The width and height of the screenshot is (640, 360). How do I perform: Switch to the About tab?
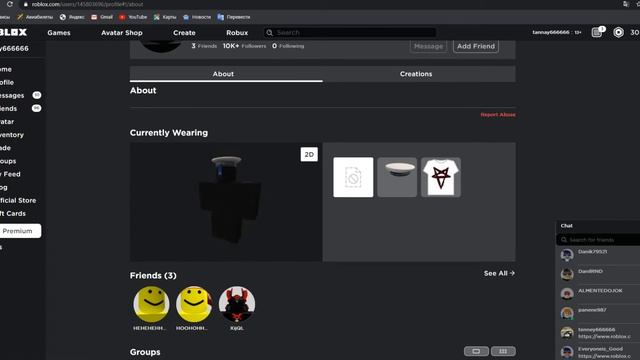click(226, 74)
